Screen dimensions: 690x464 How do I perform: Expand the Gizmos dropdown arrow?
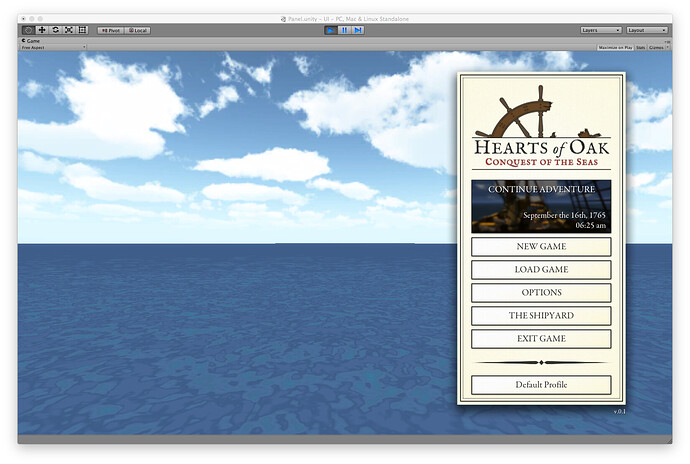(668, 47)
